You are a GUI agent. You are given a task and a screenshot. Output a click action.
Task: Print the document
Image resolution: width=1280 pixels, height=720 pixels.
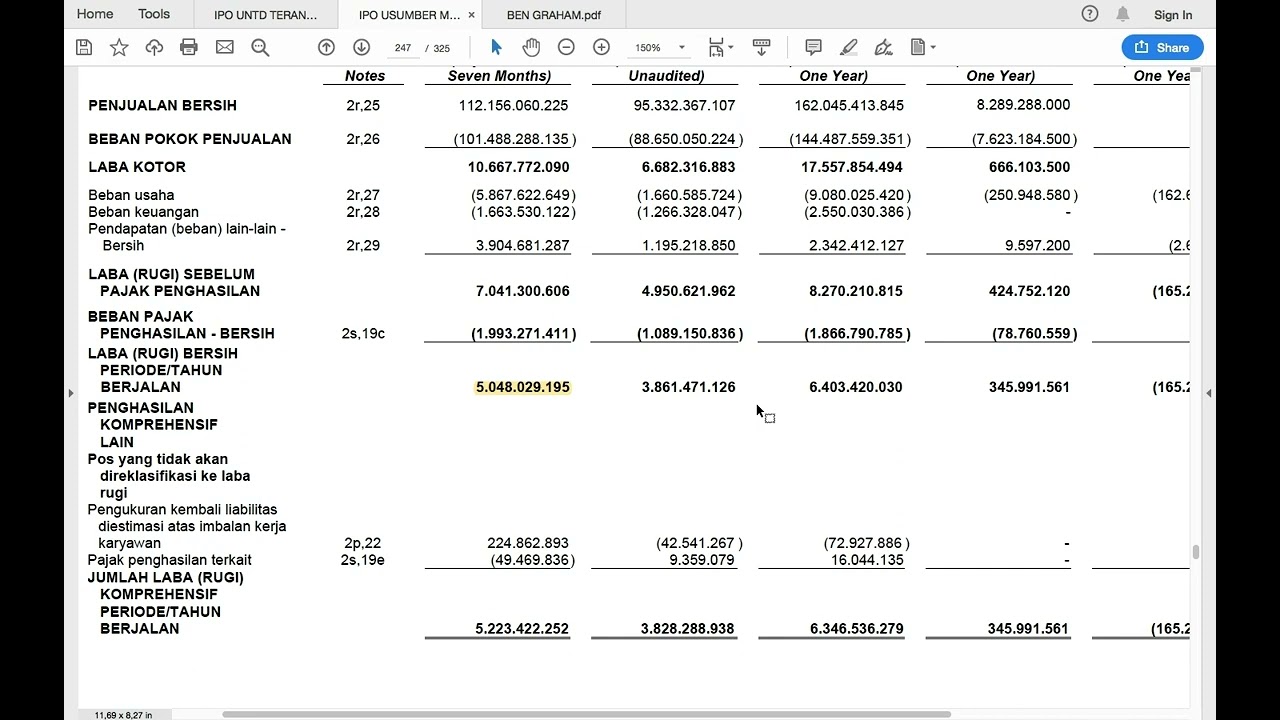(189, 47)
